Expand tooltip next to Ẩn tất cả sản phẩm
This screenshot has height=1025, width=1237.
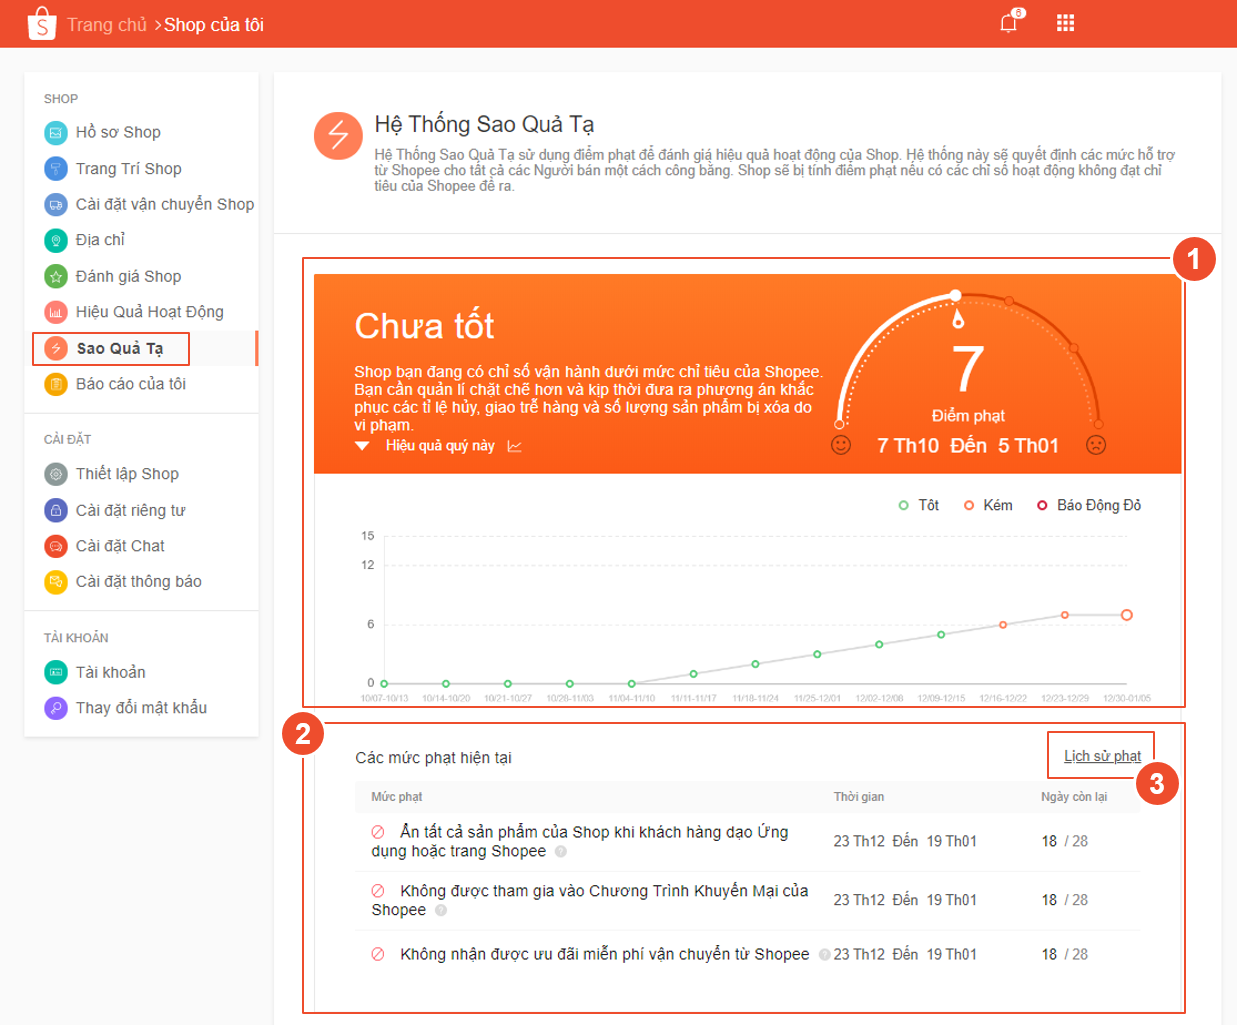pyautogui.click(x=562, y=852)
